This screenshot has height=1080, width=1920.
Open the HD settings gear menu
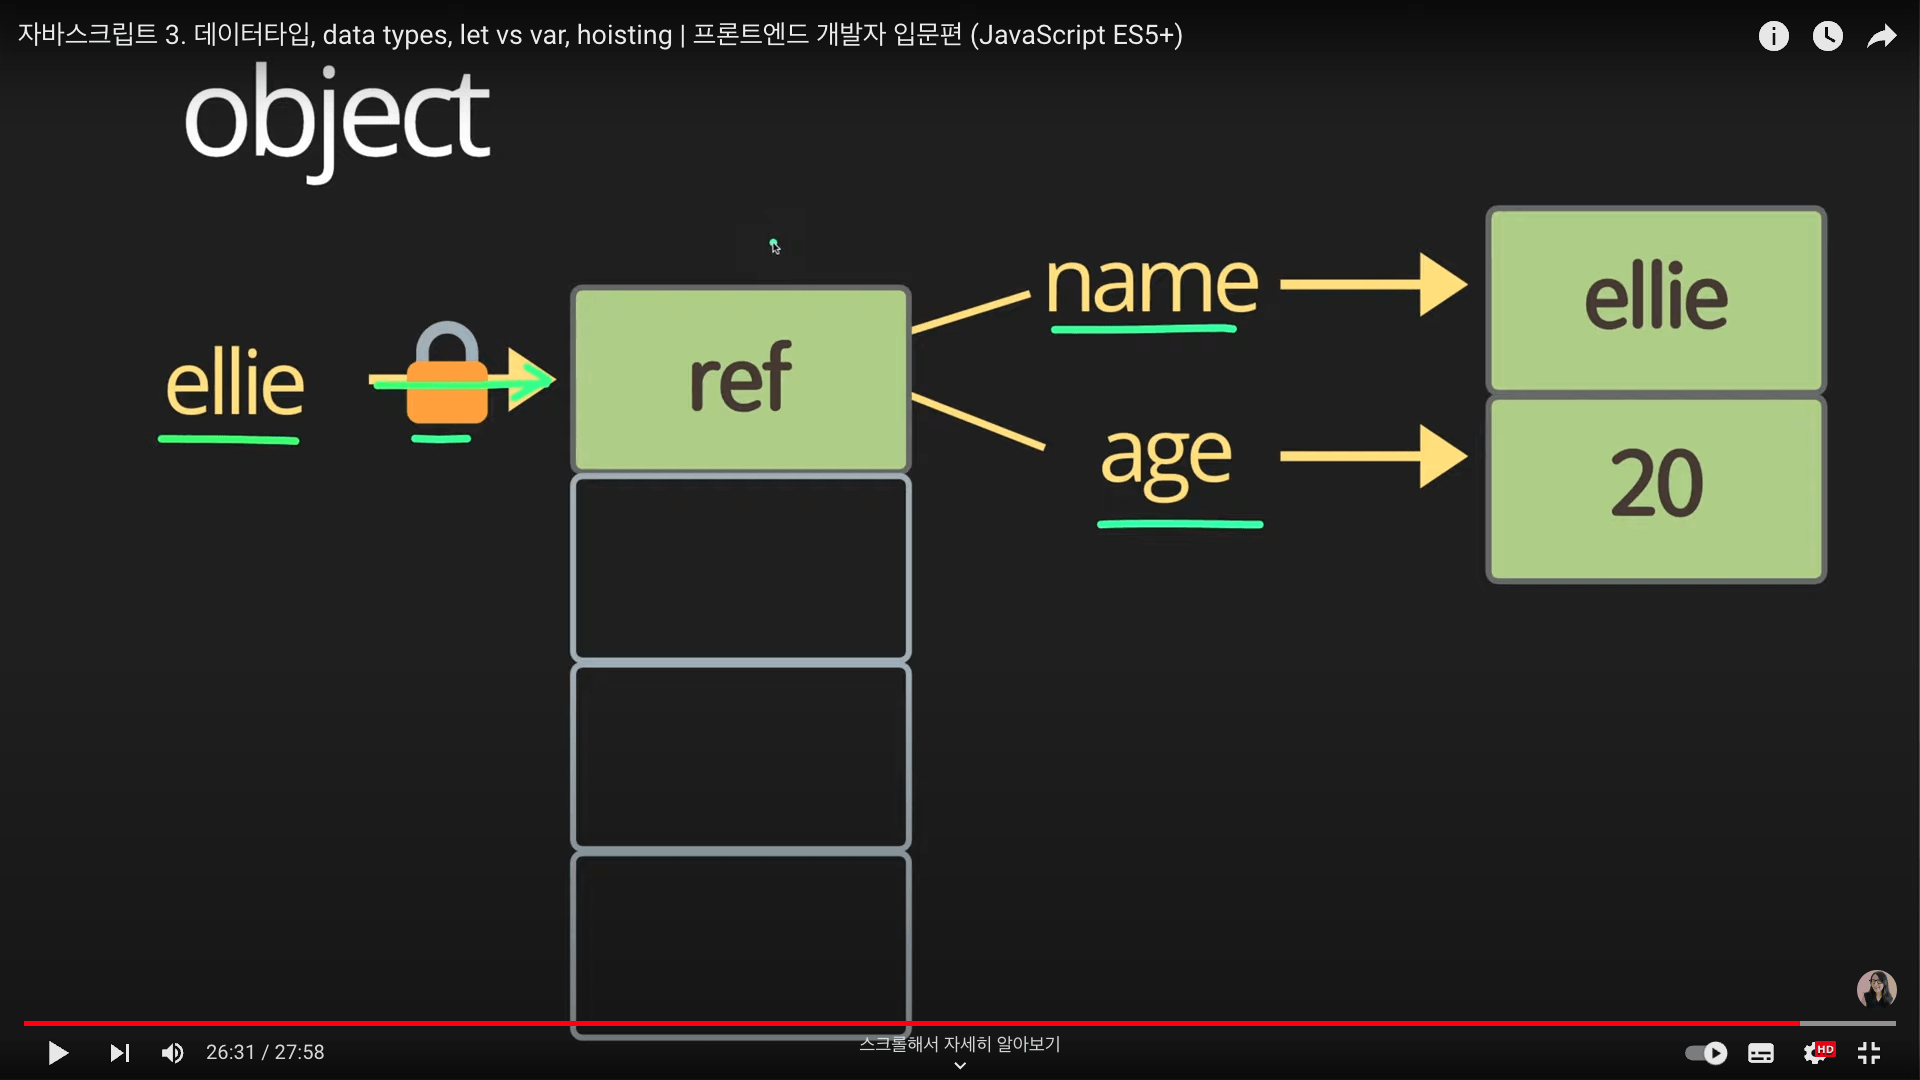(x=1816, y=1053)
